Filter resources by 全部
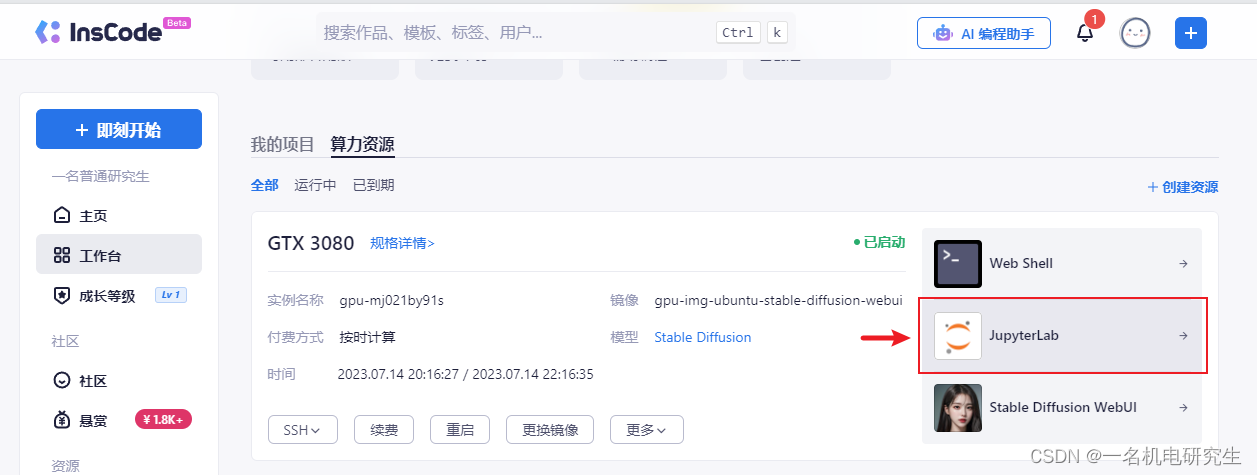 click(264, 186)
